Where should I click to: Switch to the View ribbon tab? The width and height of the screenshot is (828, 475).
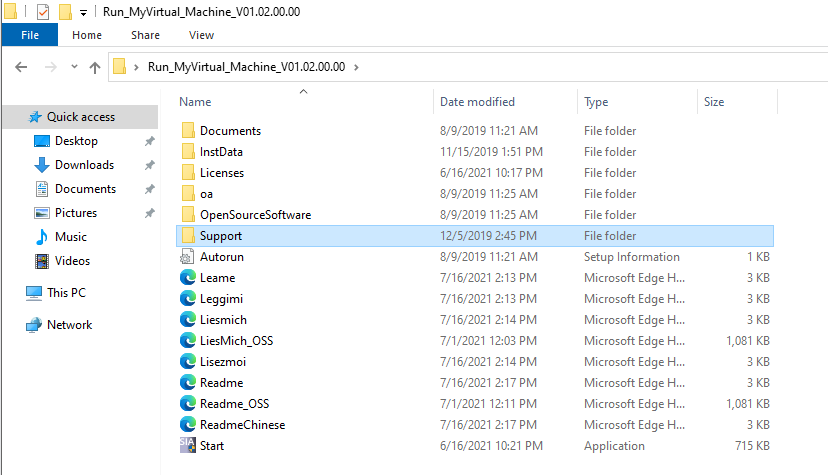pyautogui.click(x=201, y=35)
